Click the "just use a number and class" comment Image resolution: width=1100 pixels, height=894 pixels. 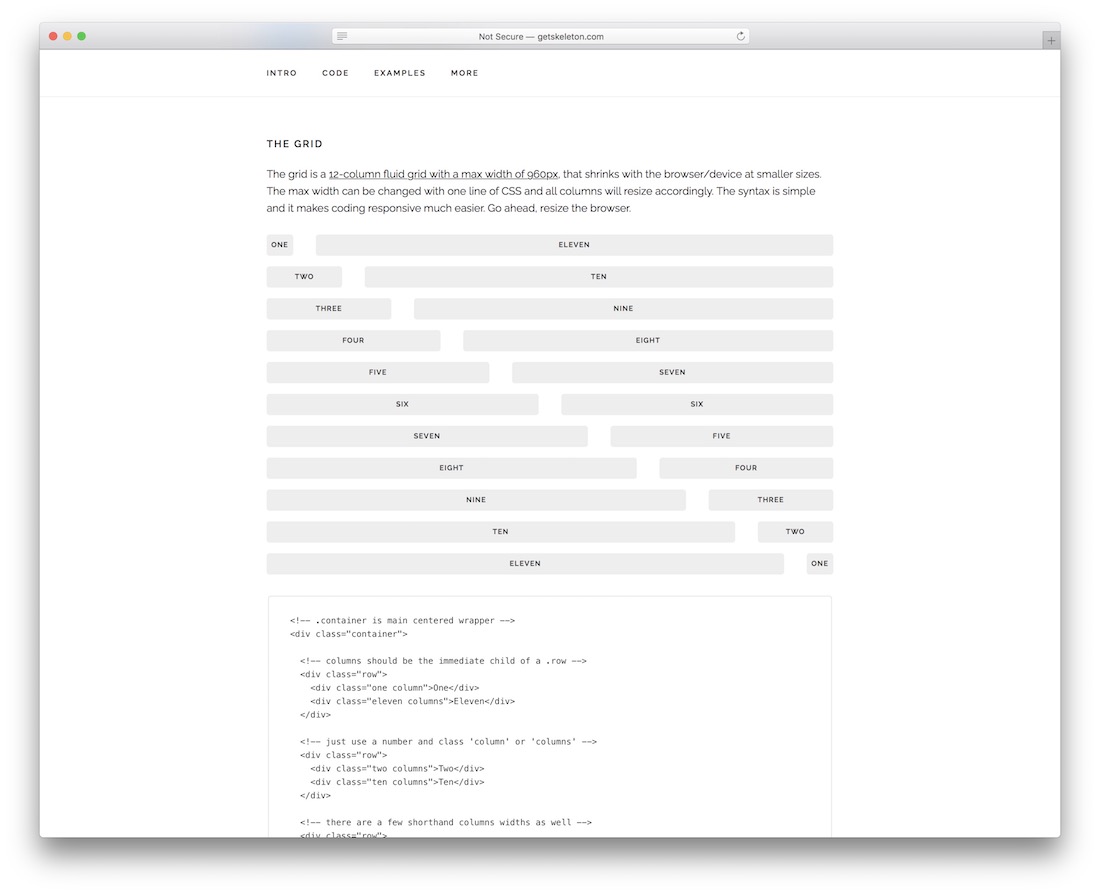coord(448,742)
